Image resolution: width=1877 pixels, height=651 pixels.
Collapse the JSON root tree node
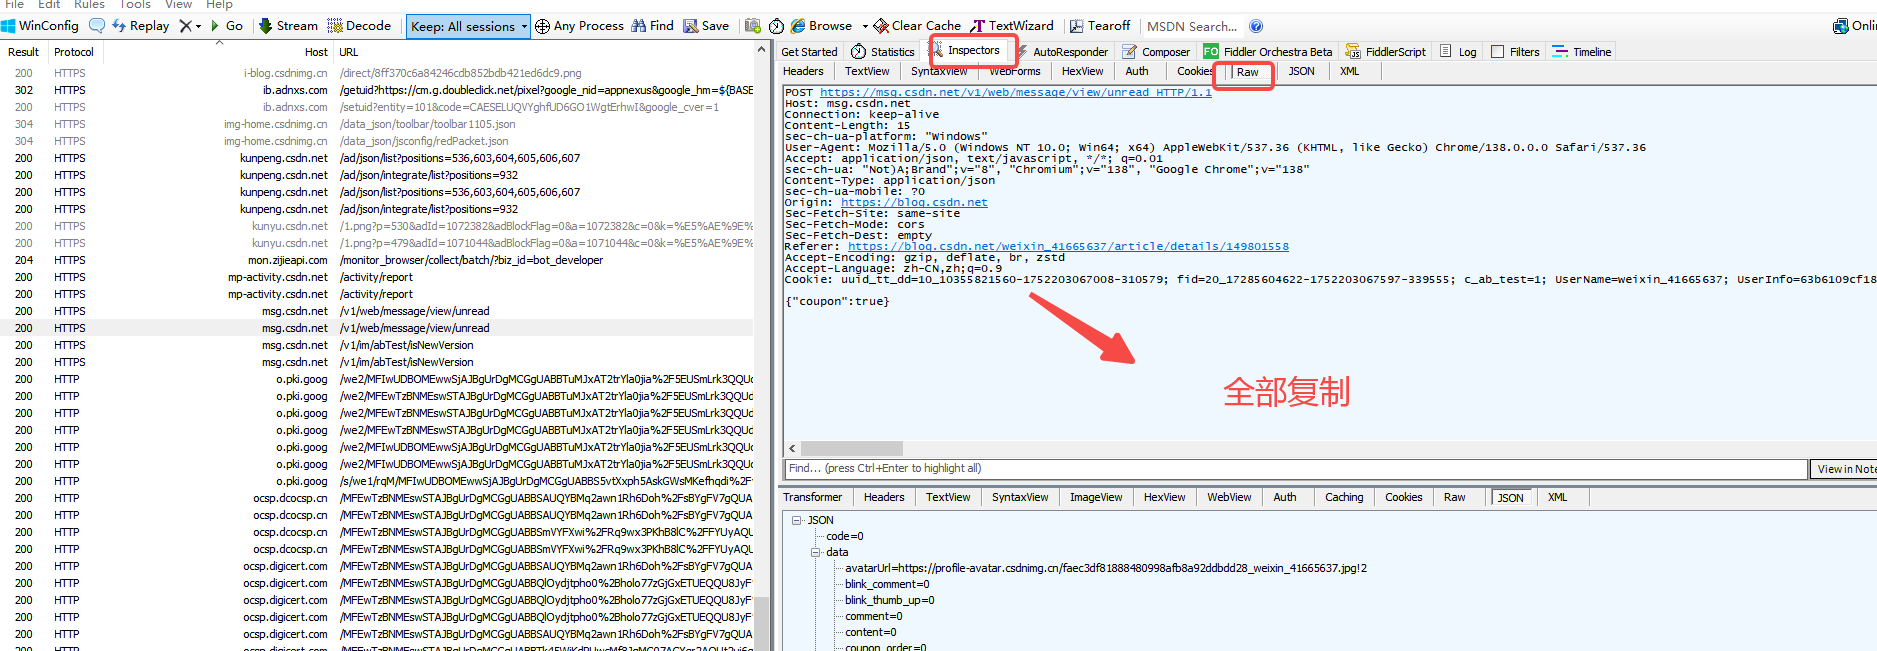click(797, 520)
